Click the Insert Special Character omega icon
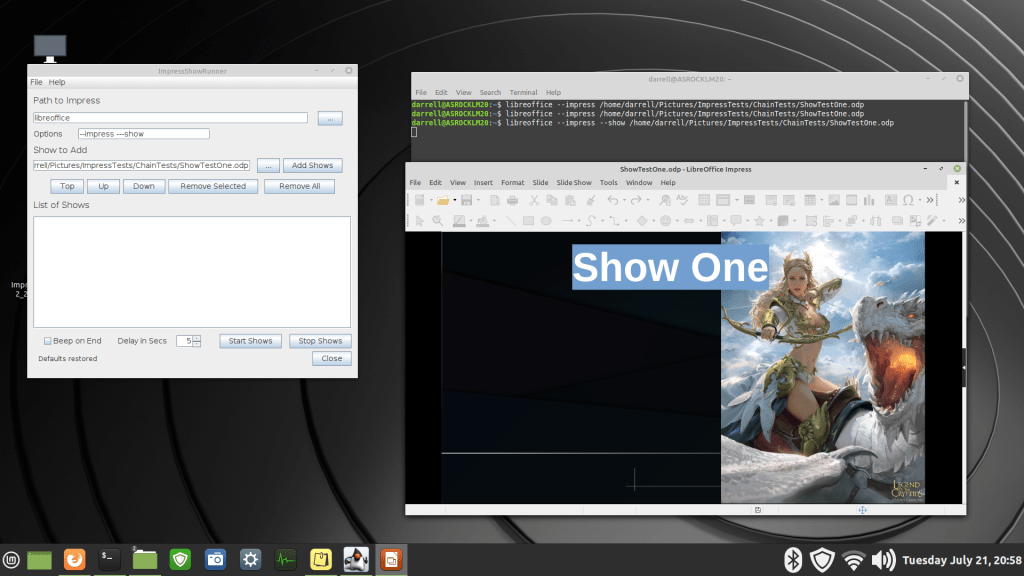The image size is (1024, 576). click(908, 200)
